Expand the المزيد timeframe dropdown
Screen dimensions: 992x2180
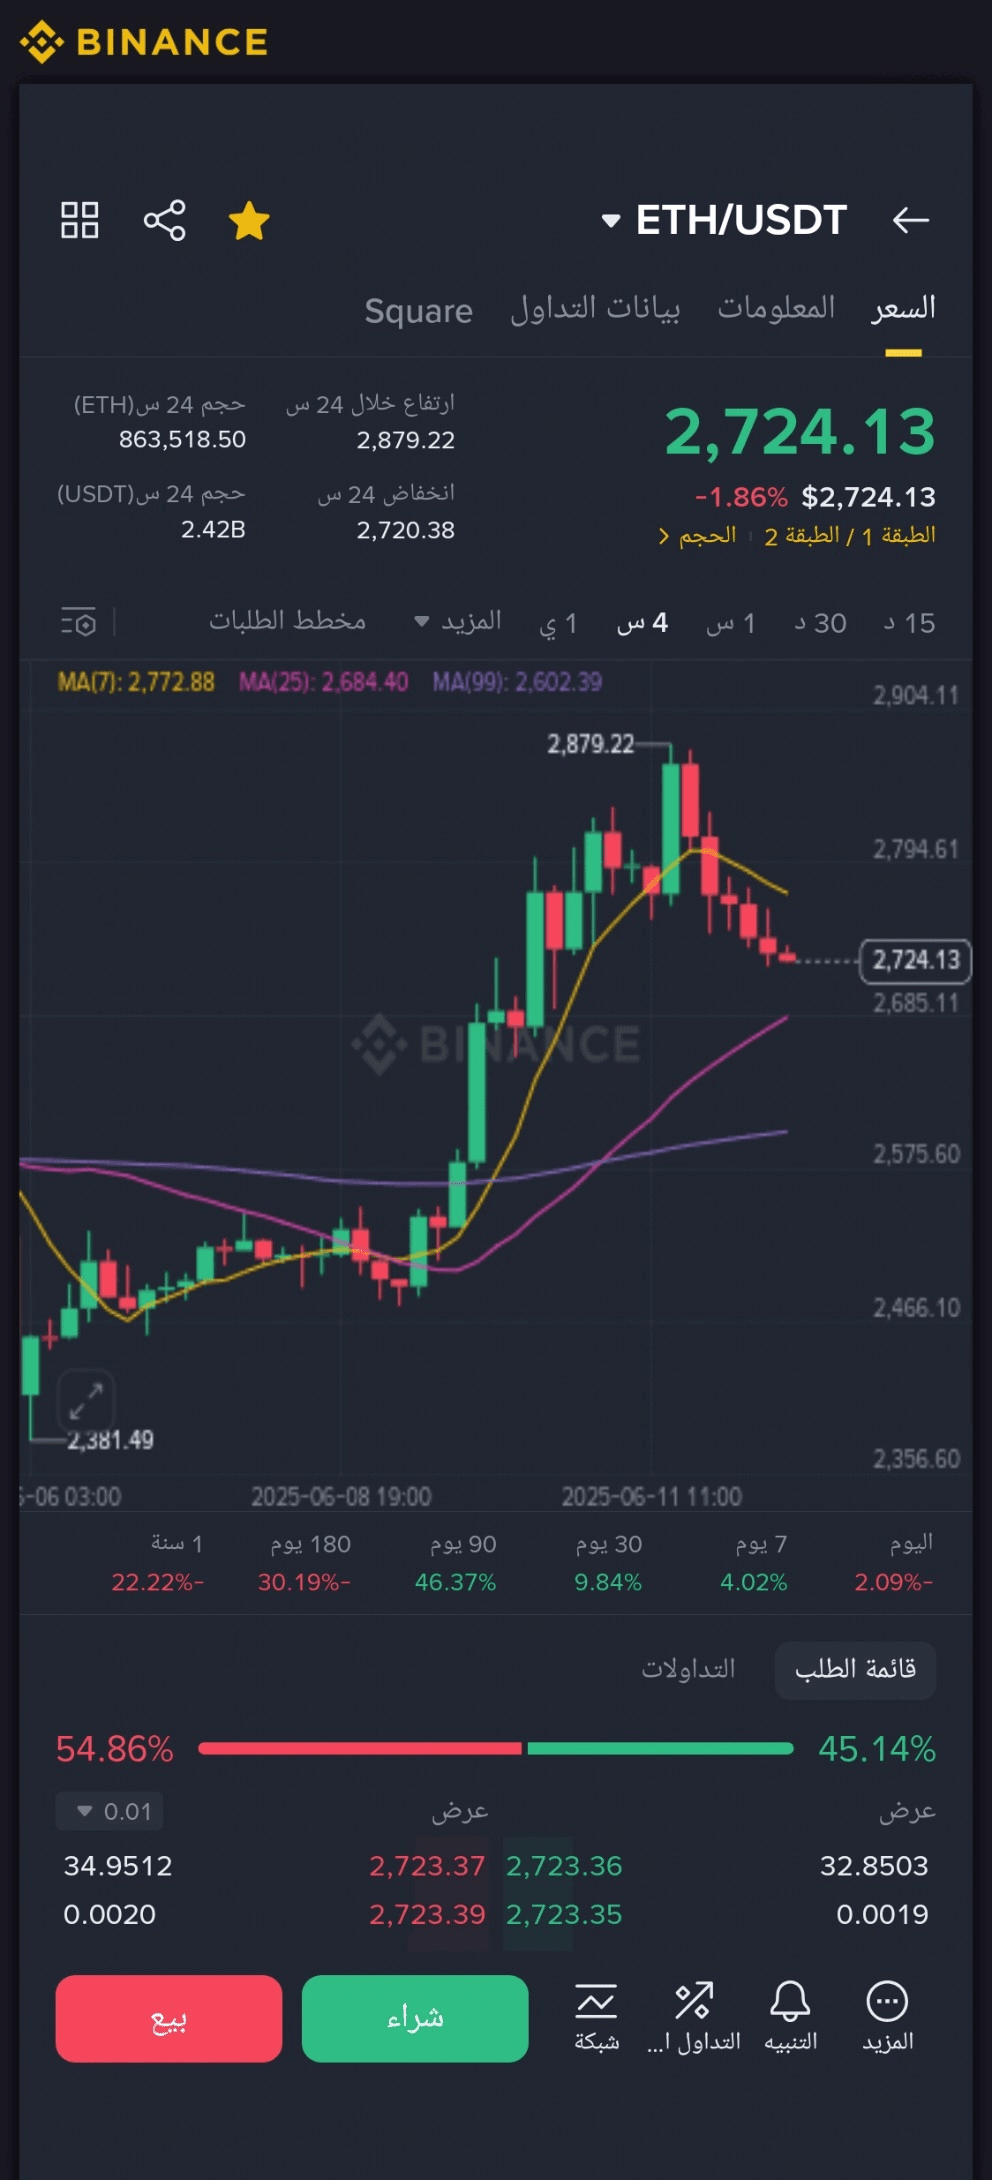[x=458, y=622]
